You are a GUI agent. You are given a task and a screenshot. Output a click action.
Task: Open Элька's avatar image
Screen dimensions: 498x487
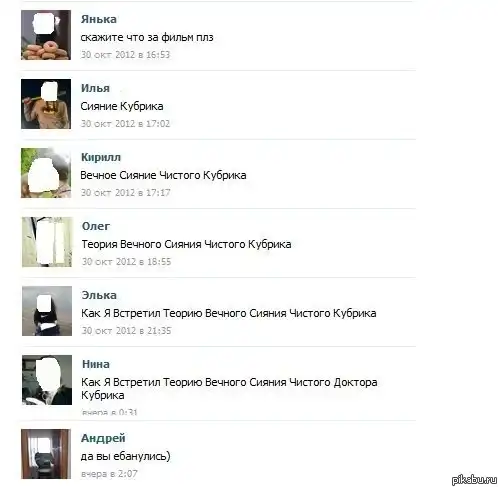[47, 311]
